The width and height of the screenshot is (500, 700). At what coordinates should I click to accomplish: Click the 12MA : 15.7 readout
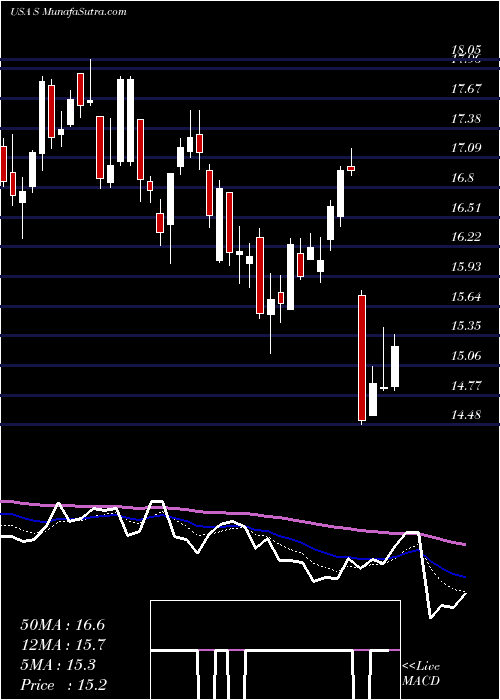[x=62, y=645]
